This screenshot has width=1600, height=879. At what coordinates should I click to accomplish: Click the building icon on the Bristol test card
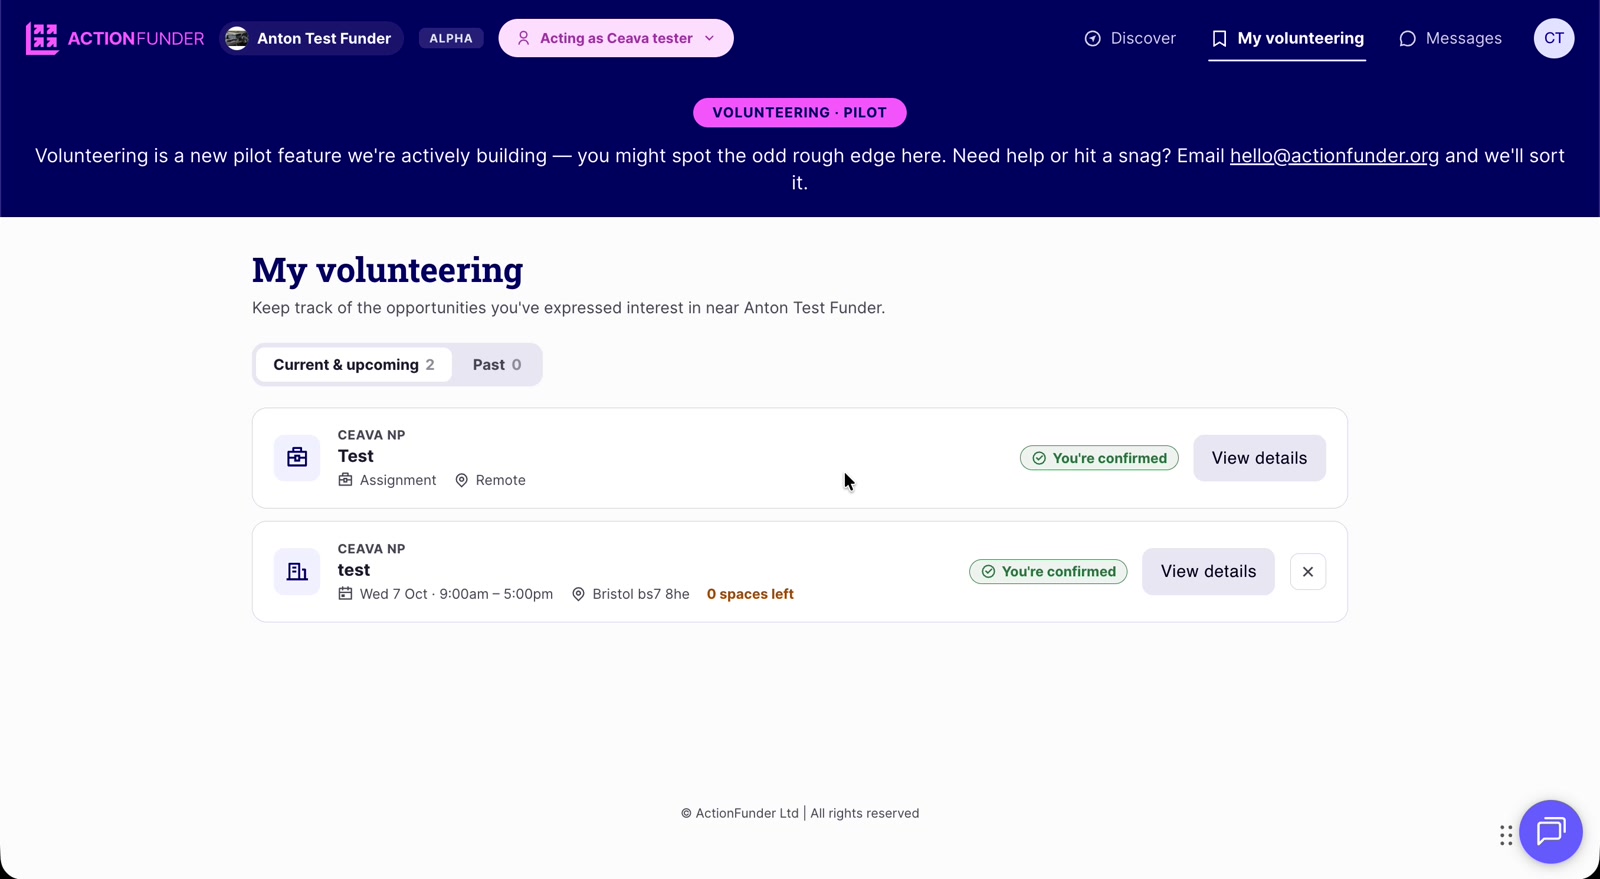(x=297, y=571)
